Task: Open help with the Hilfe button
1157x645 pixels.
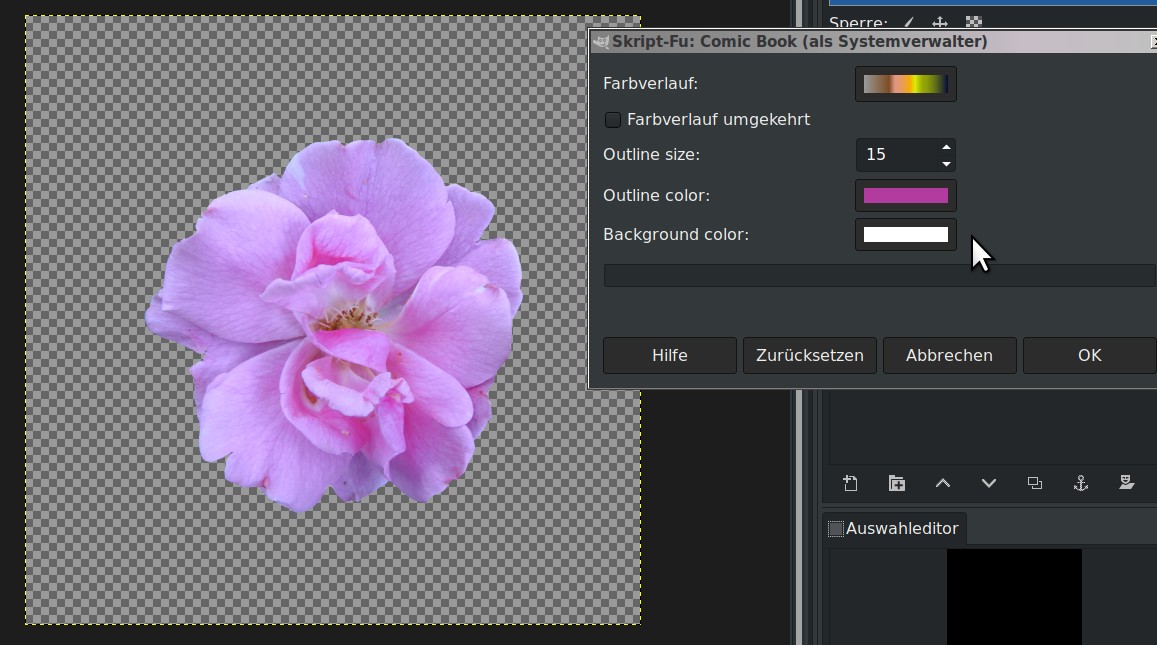Action: (x=669, y=355)
